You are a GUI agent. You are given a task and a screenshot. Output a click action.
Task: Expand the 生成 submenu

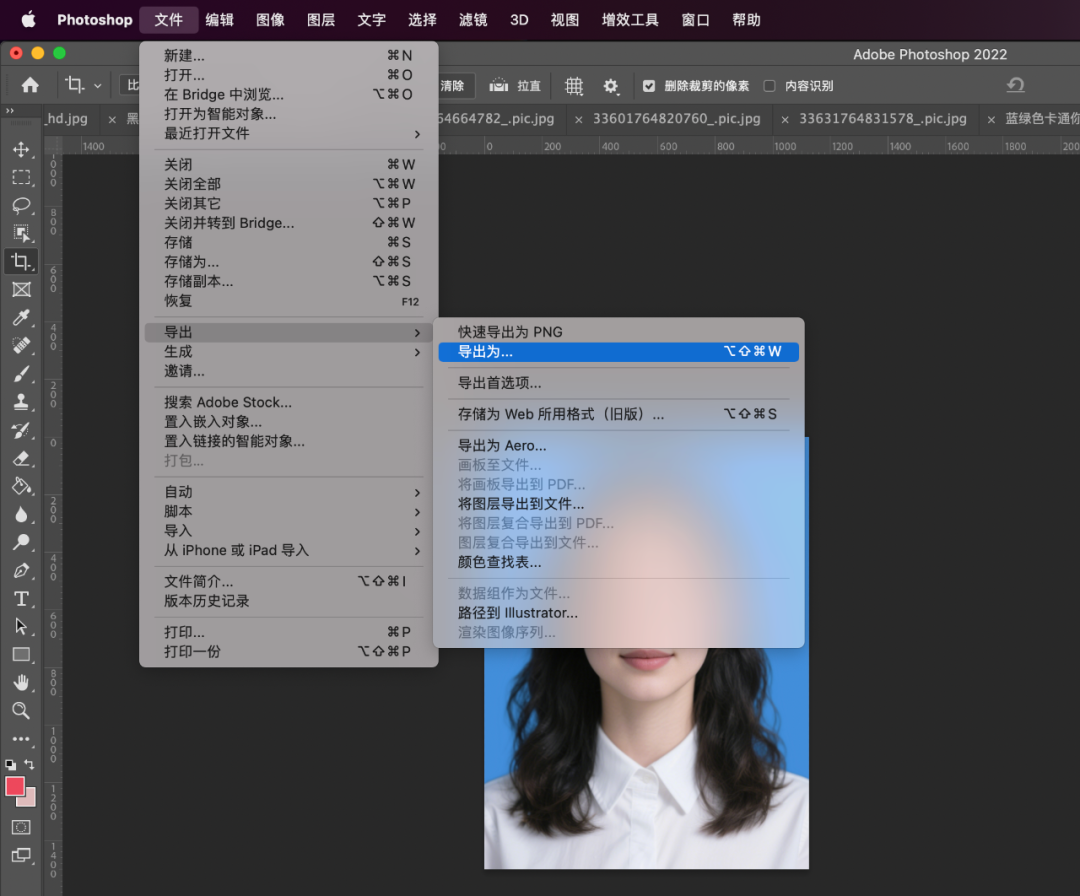(290, 352)
